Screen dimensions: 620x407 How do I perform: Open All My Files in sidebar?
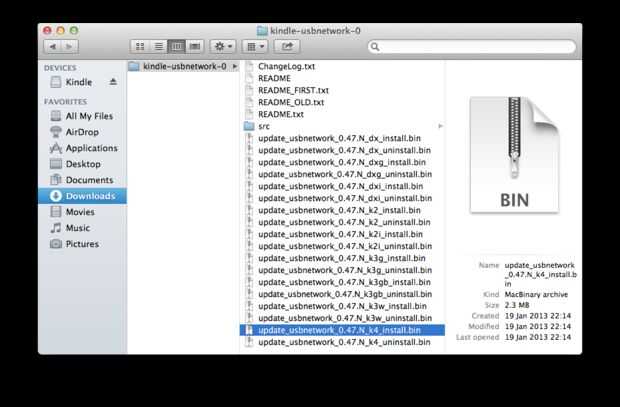(82, 116)
